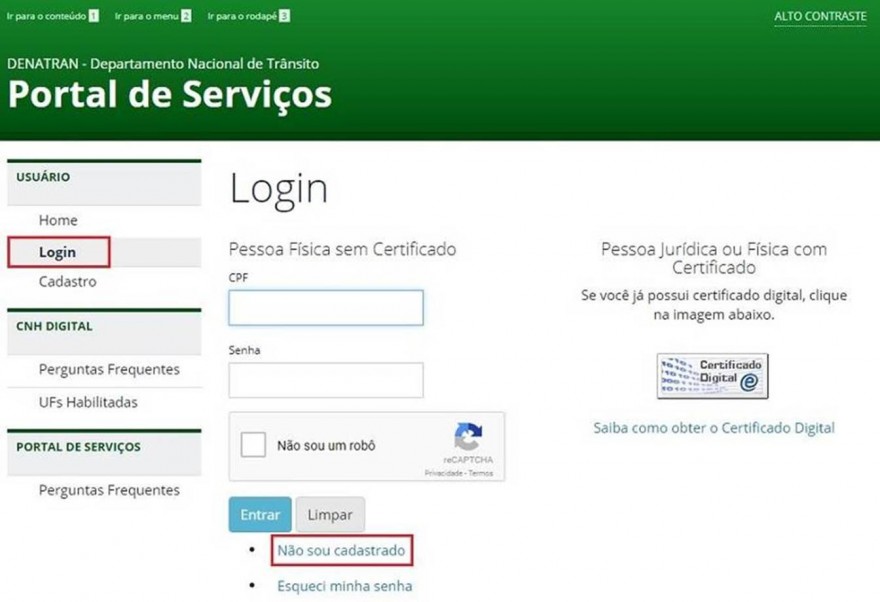Check the "Não sou um robô" checkbox
Viewport: 880px width, 602px height.
pos(254,446)
